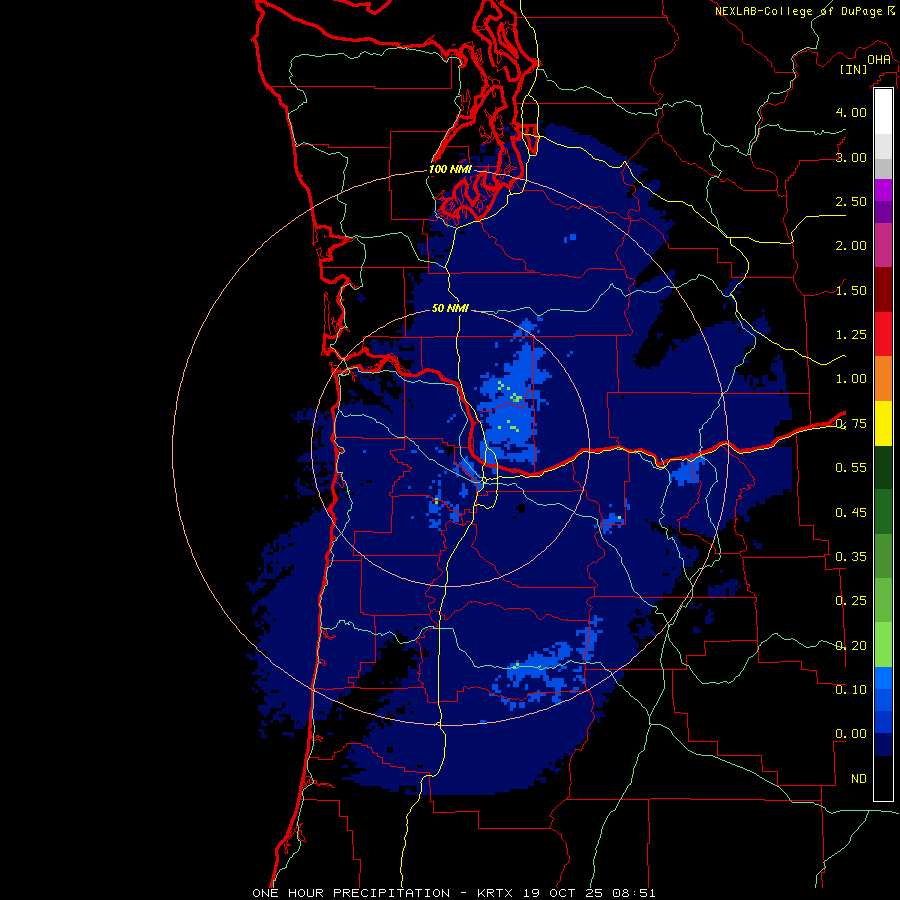900x900 pixels.
Task: Select the orange legend color block
Action: click(x=883, y=379)
